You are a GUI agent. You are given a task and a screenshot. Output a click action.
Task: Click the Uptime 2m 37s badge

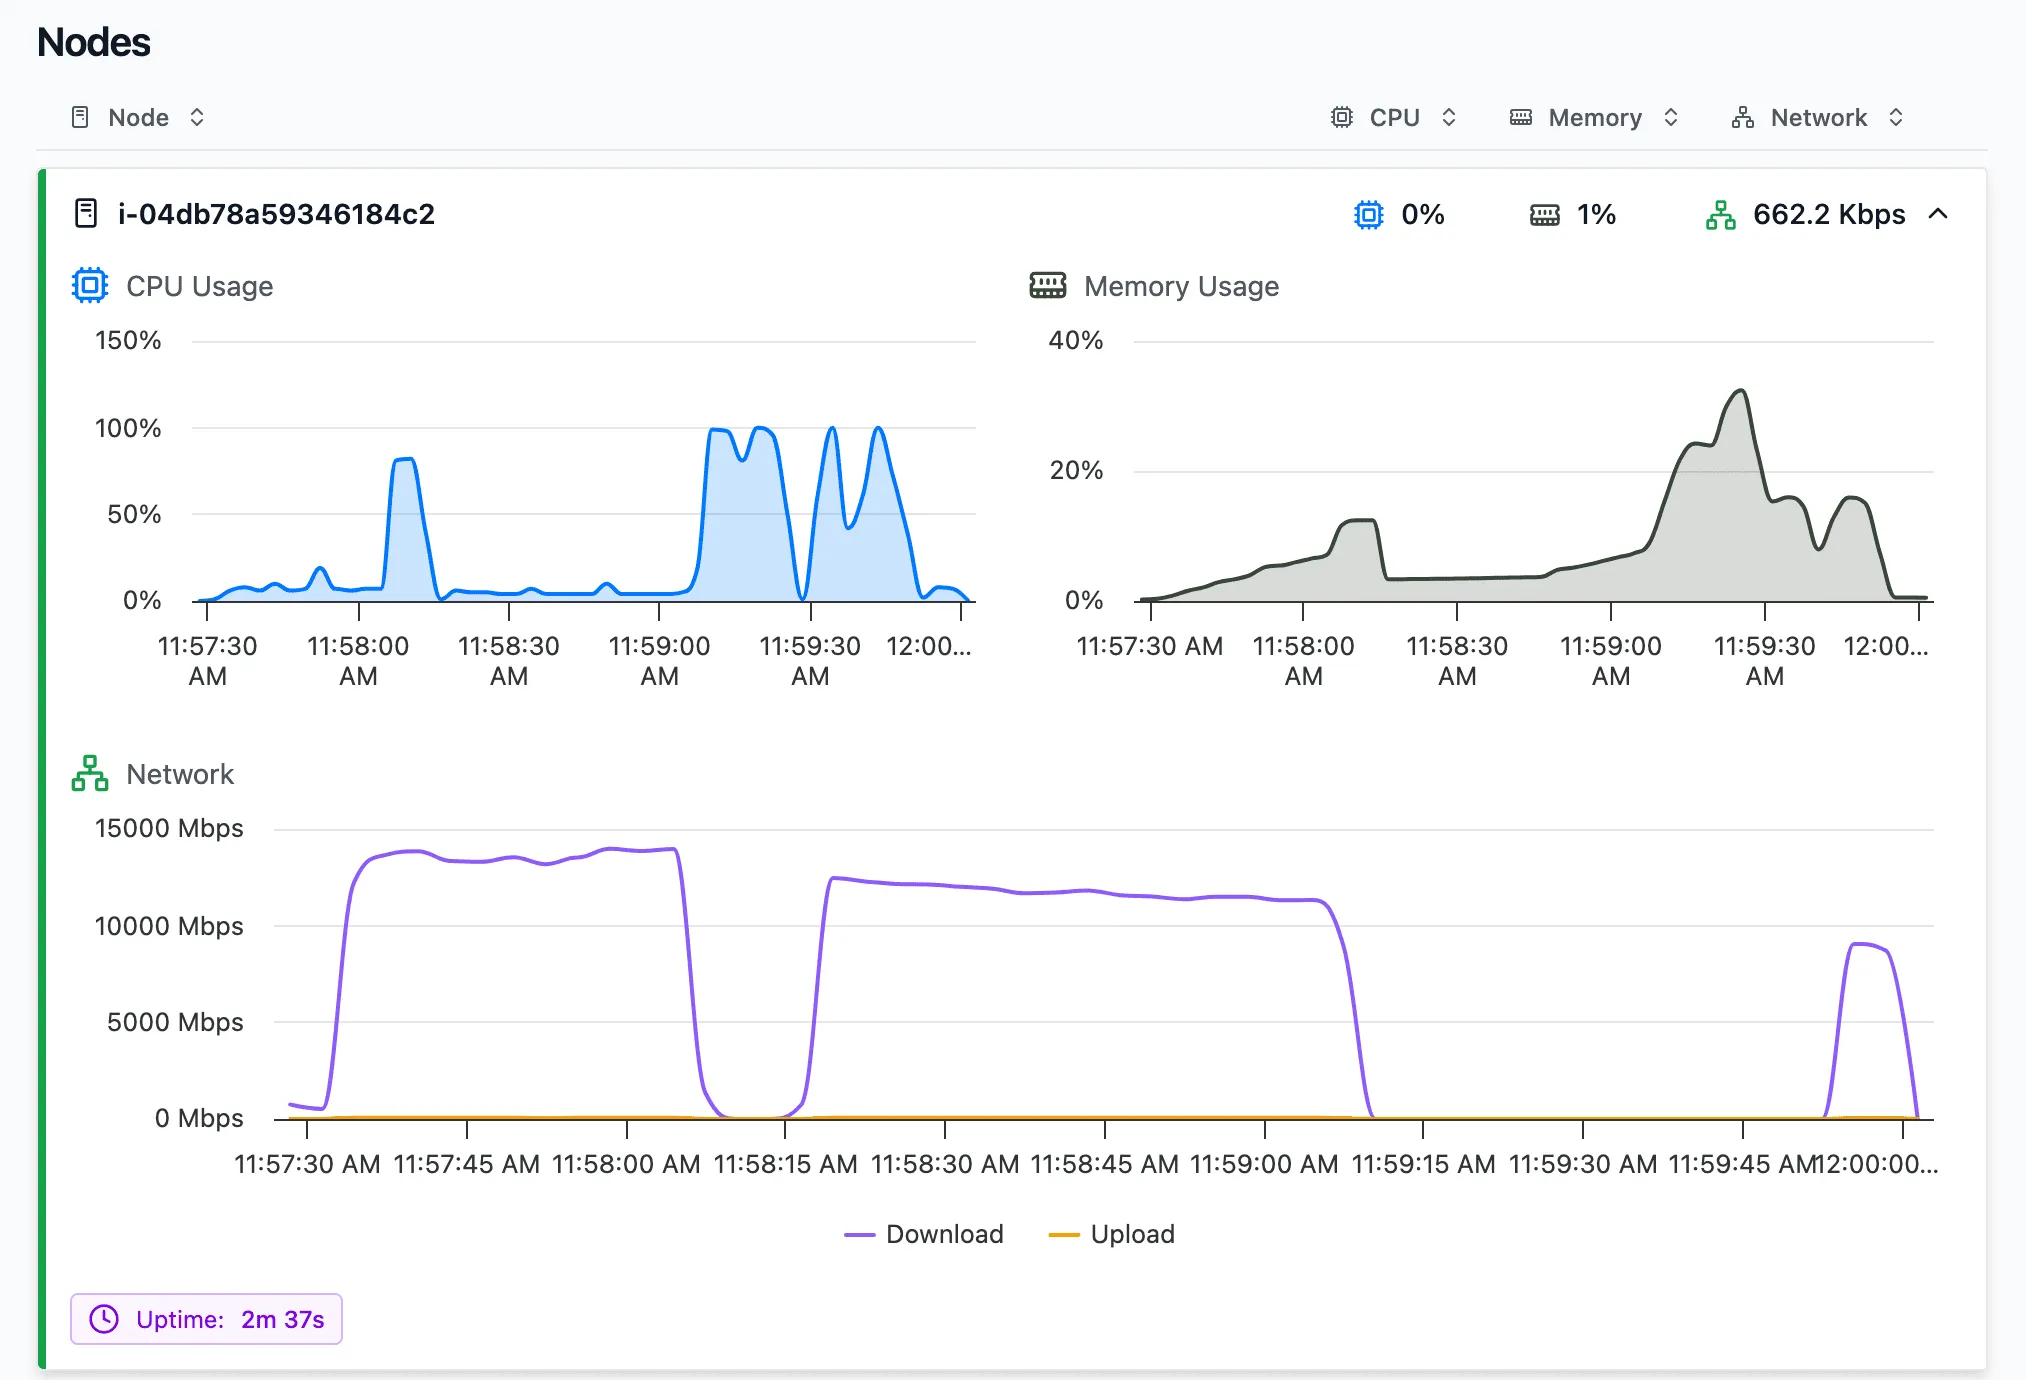pos(206,1319)
